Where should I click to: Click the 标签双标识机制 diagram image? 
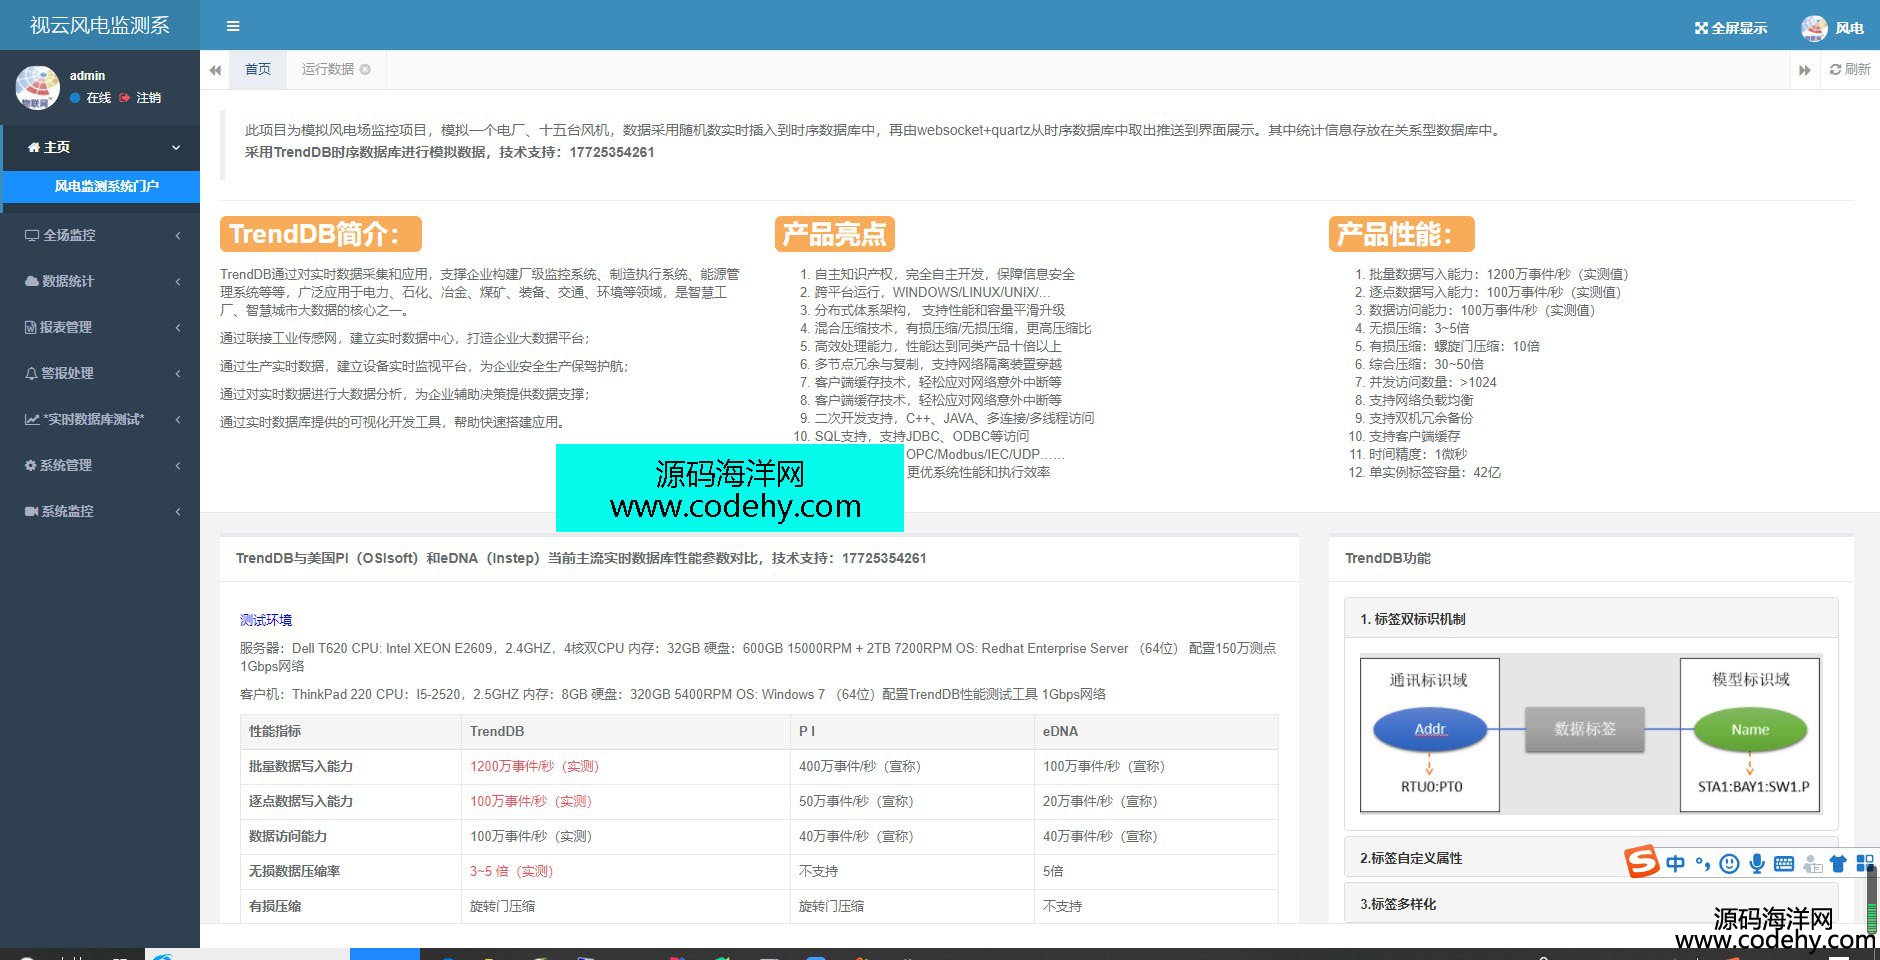(x=1590, y=734)
